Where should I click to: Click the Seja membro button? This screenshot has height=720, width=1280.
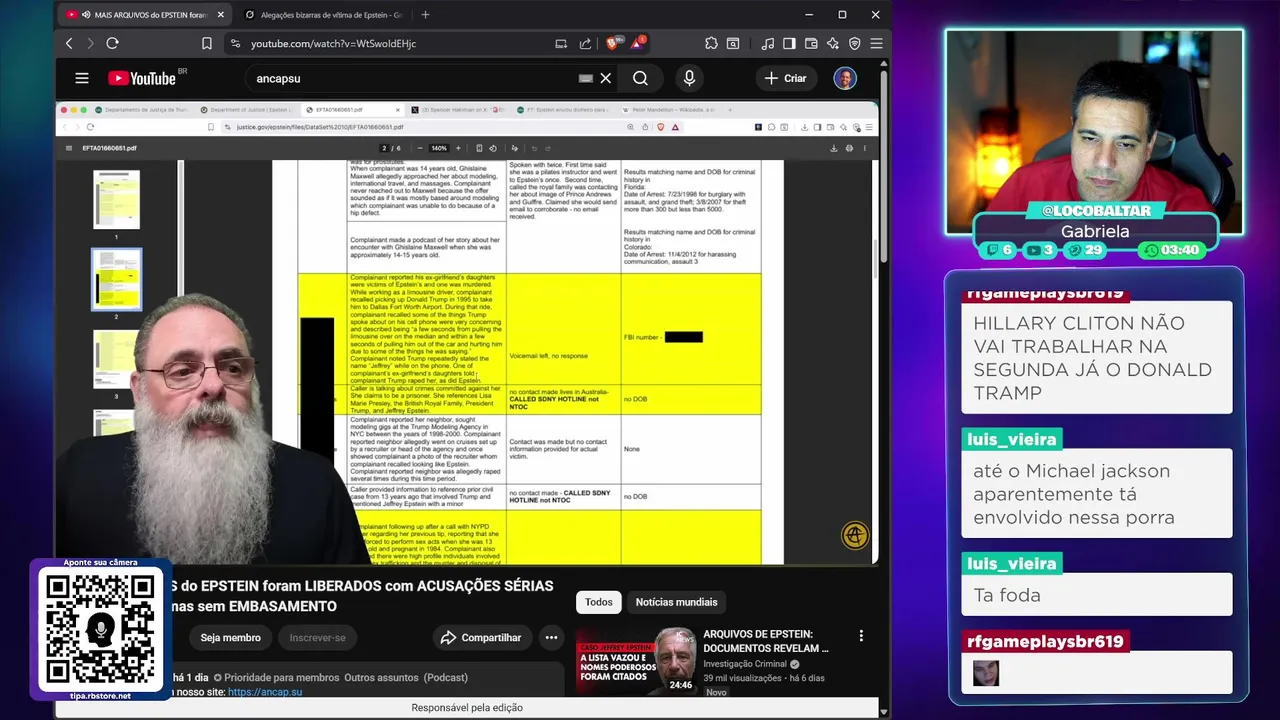tap(230, 638)
